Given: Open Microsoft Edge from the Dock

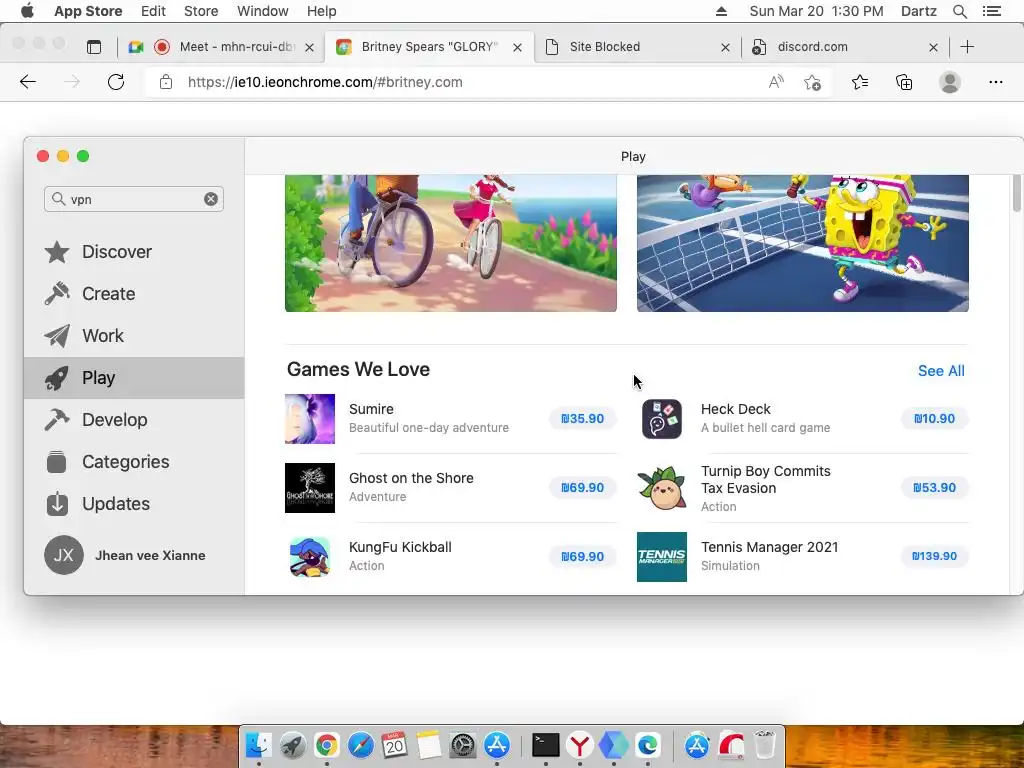Looking at the screenshot, I should point(647,745).
